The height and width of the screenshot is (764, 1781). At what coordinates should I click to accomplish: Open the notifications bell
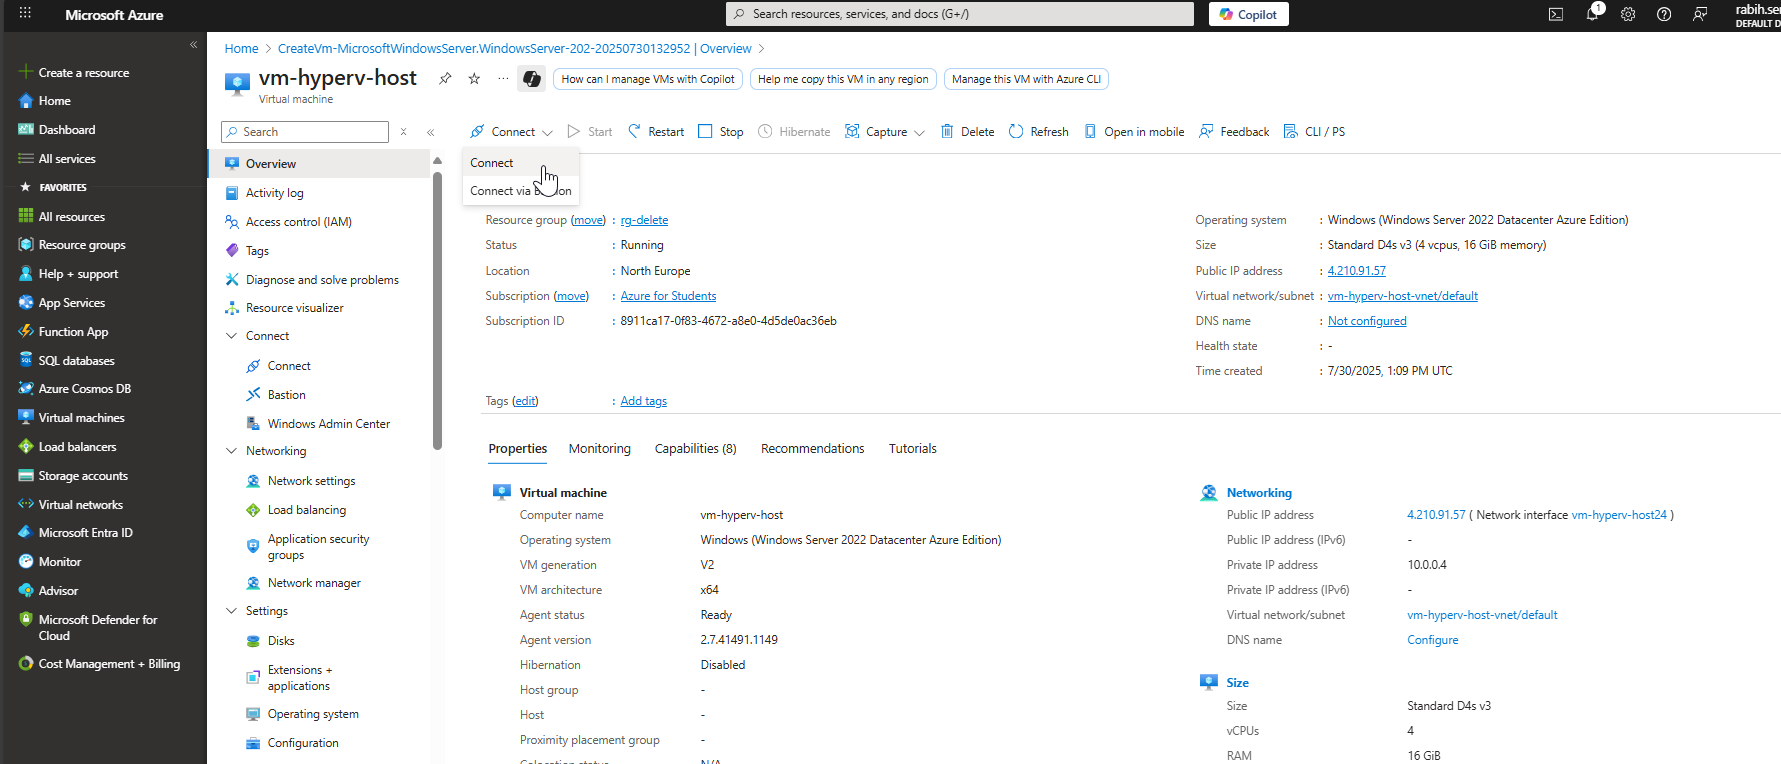tap(1592, 14)
